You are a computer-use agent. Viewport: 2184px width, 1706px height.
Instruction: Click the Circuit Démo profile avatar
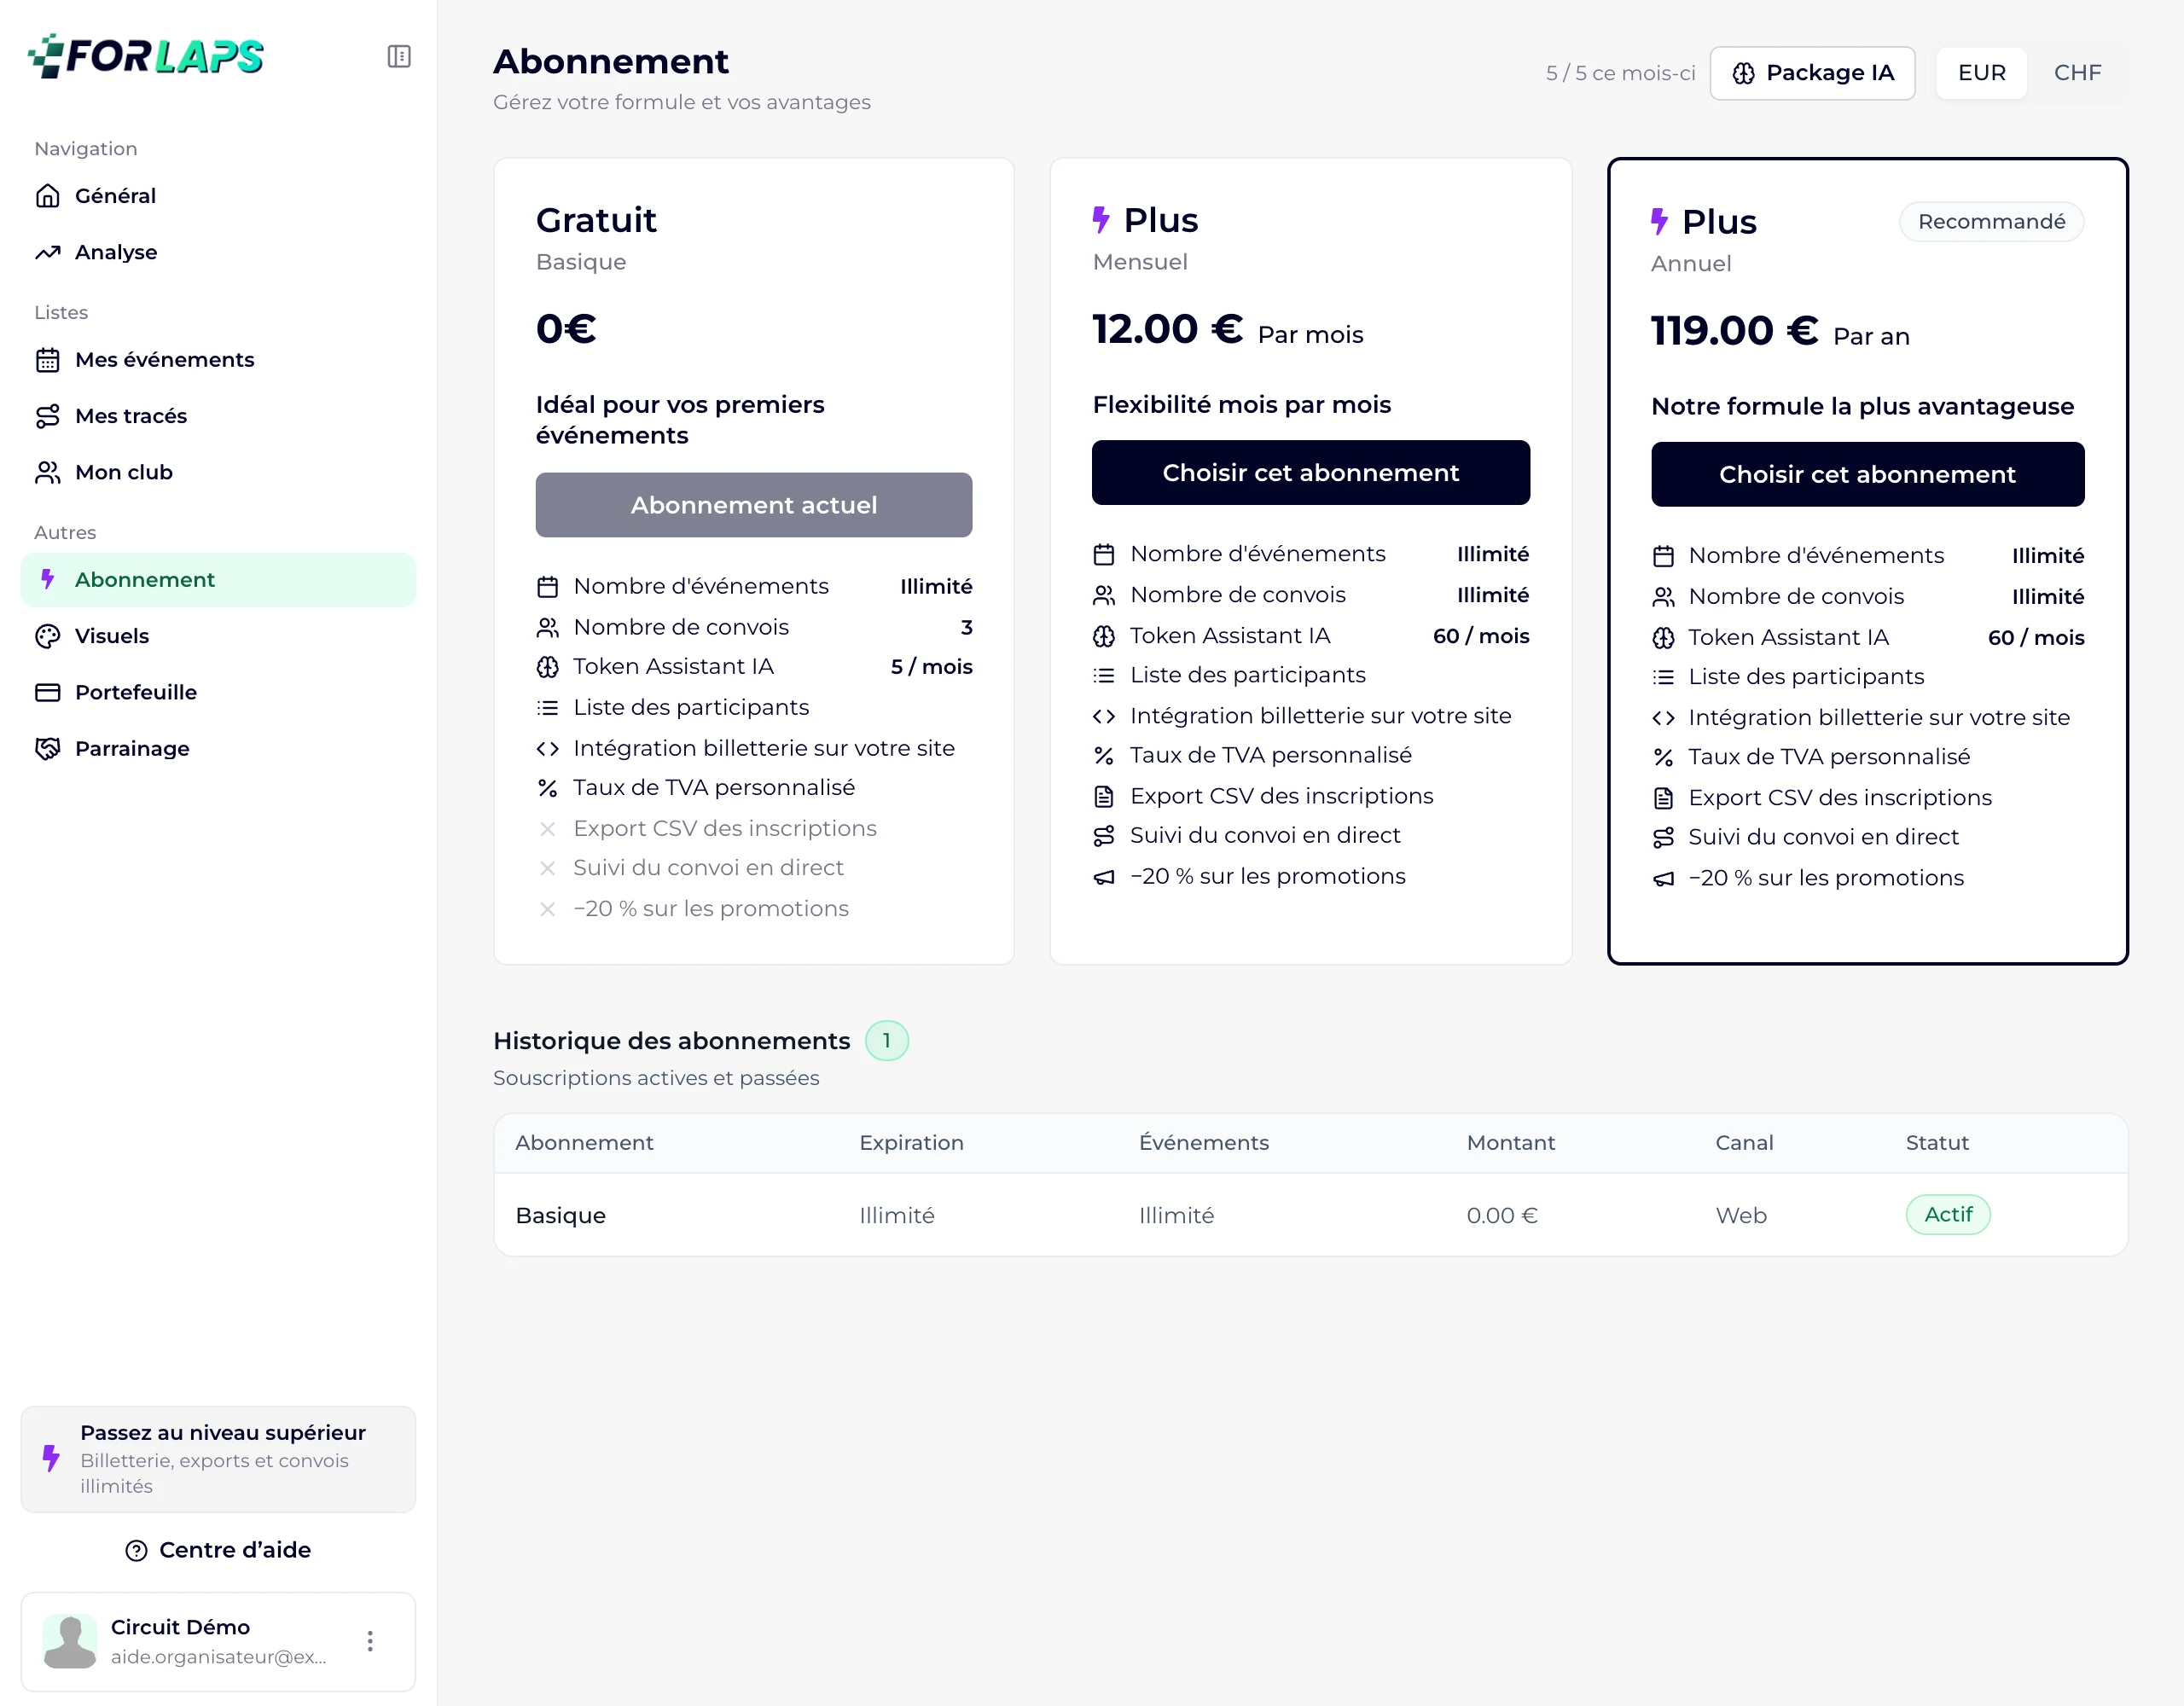coord(70,1641)
